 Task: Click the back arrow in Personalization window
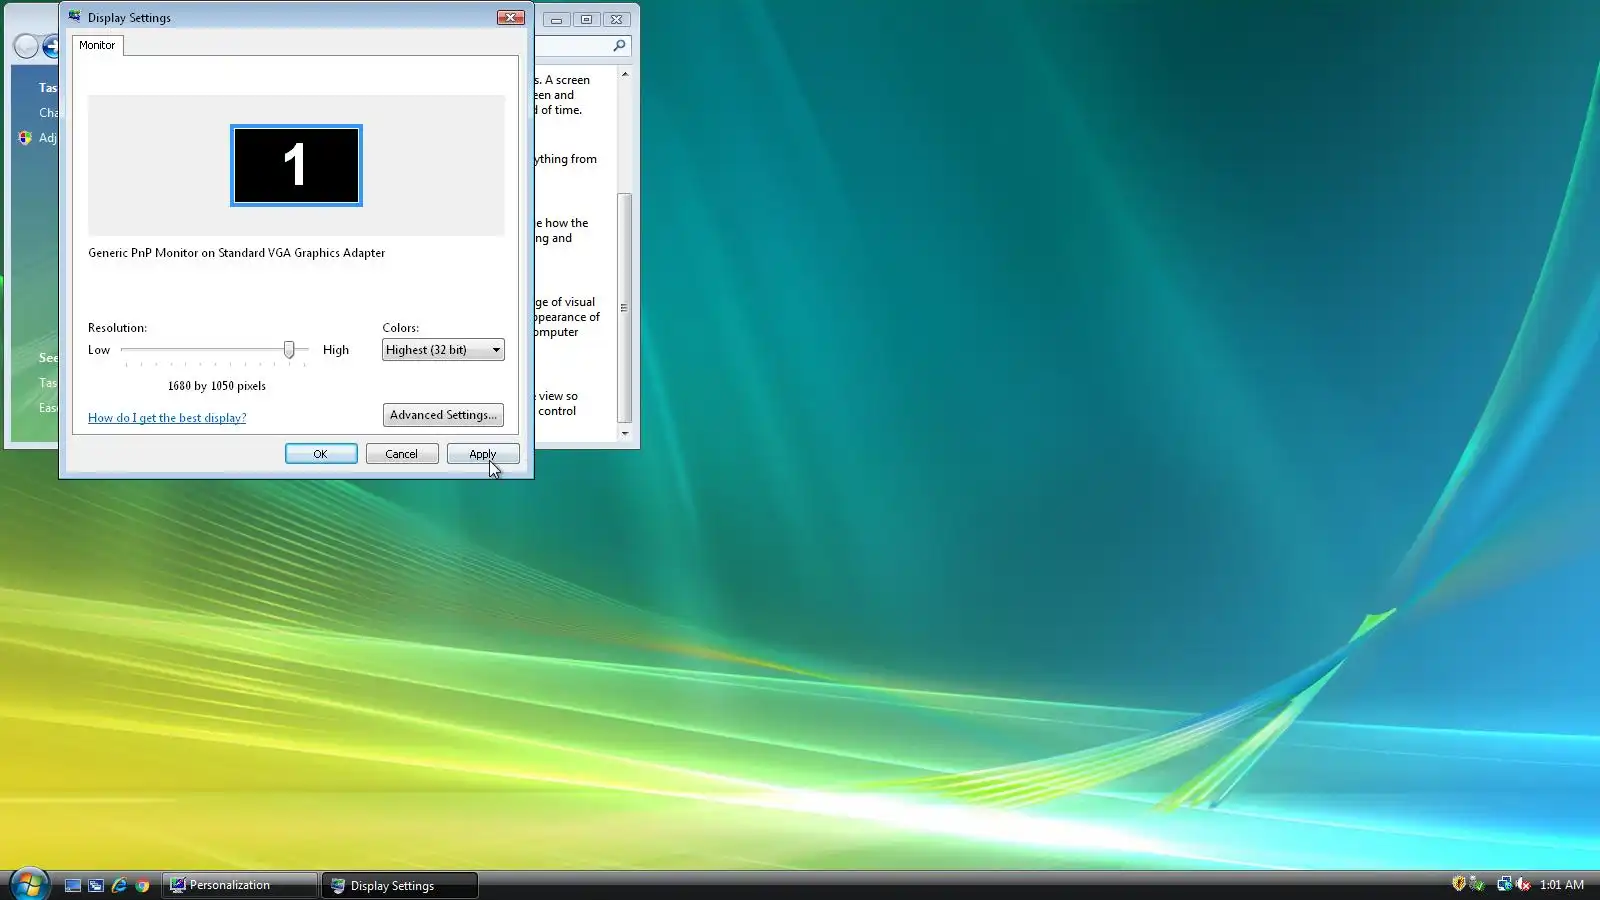tap(26, 46)
